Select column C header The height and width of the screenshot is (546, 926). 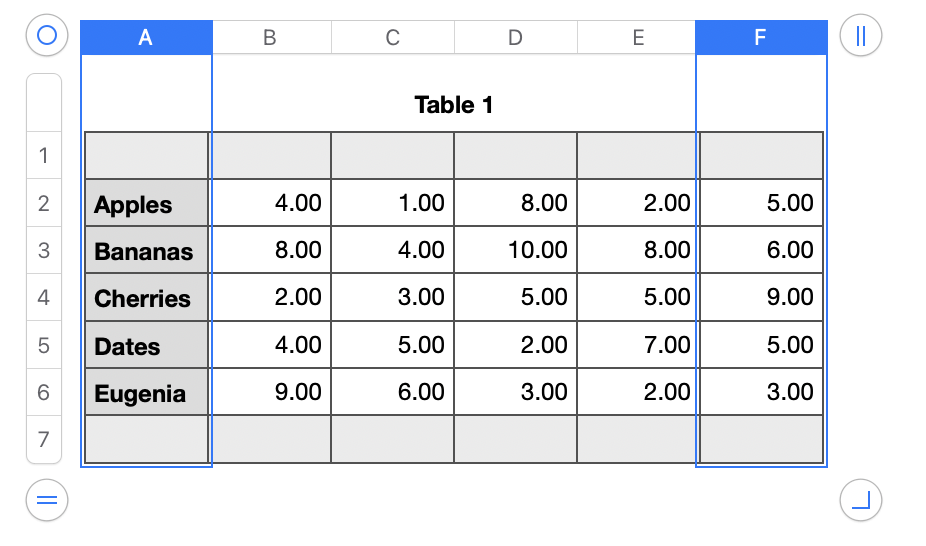click(392, 38)
